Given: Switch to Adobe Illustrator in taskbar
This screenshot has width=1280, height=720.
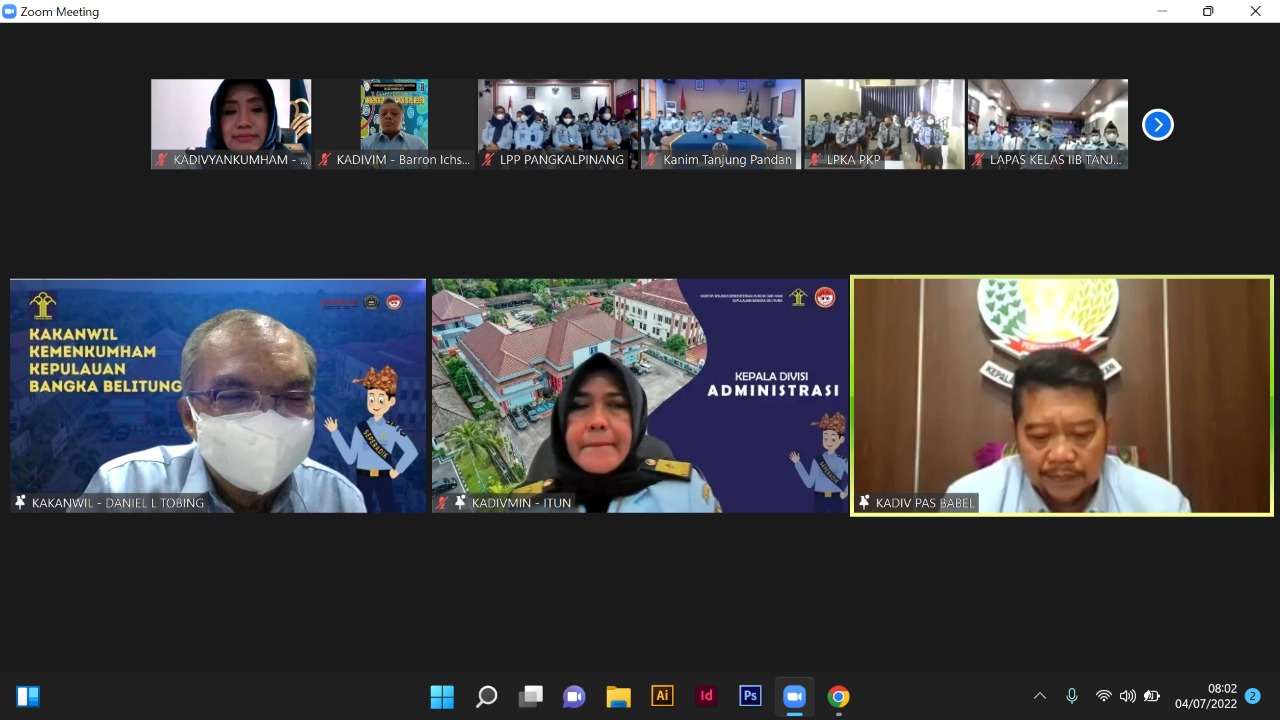Looking at the screenshot, I should (662, 697).
